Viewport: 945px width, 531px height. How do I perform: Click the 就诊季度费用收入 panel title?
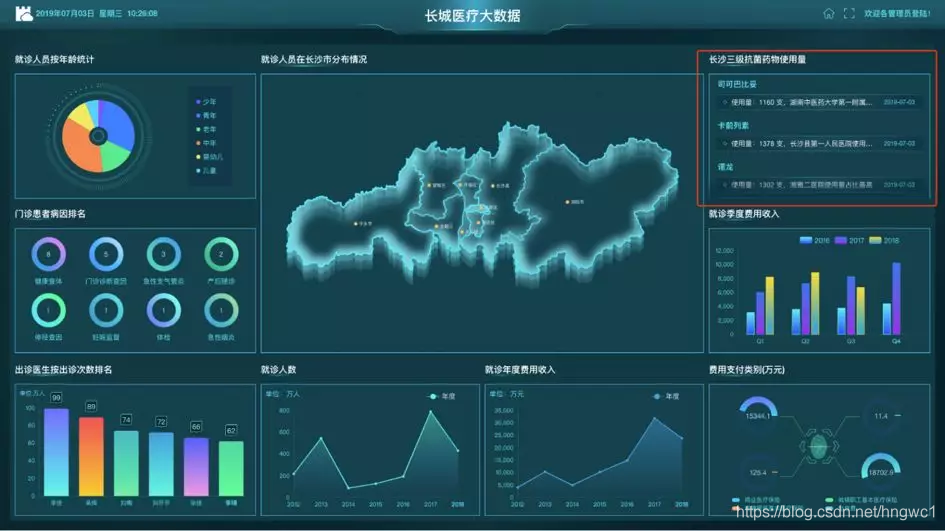[744, 214]
